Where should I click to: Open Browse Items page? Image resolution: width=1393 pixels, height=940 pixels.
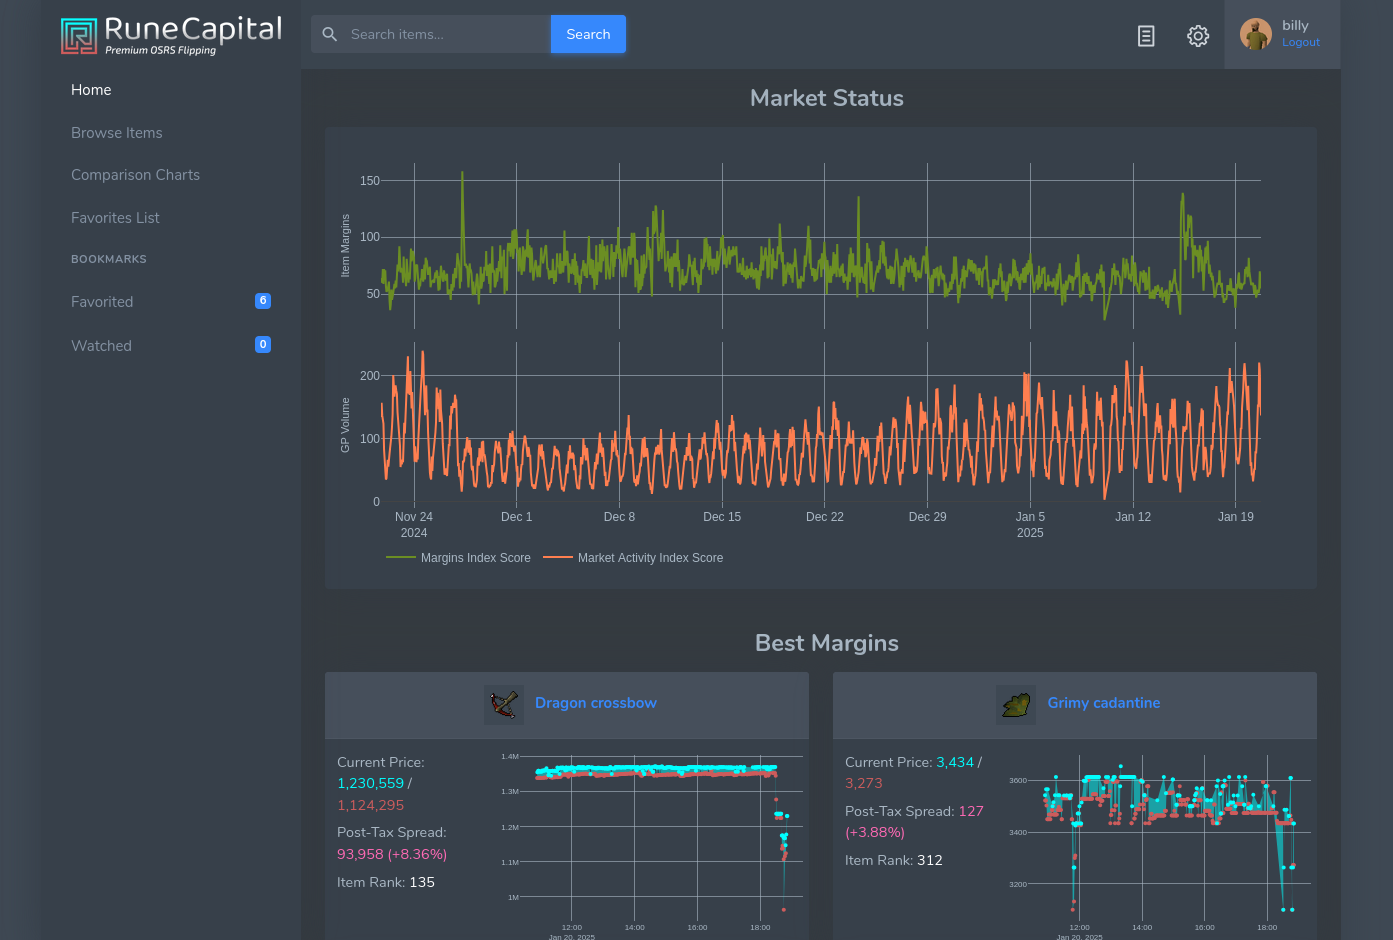pyautogui.click(x=117, y=133)
